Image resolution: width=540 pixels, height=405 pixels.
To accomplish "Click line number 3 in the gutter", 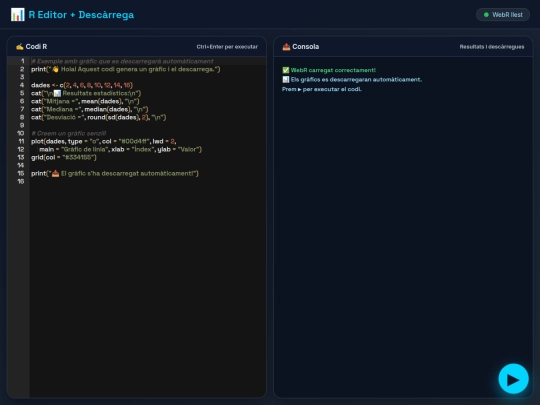I will click(x=22, y=77).
